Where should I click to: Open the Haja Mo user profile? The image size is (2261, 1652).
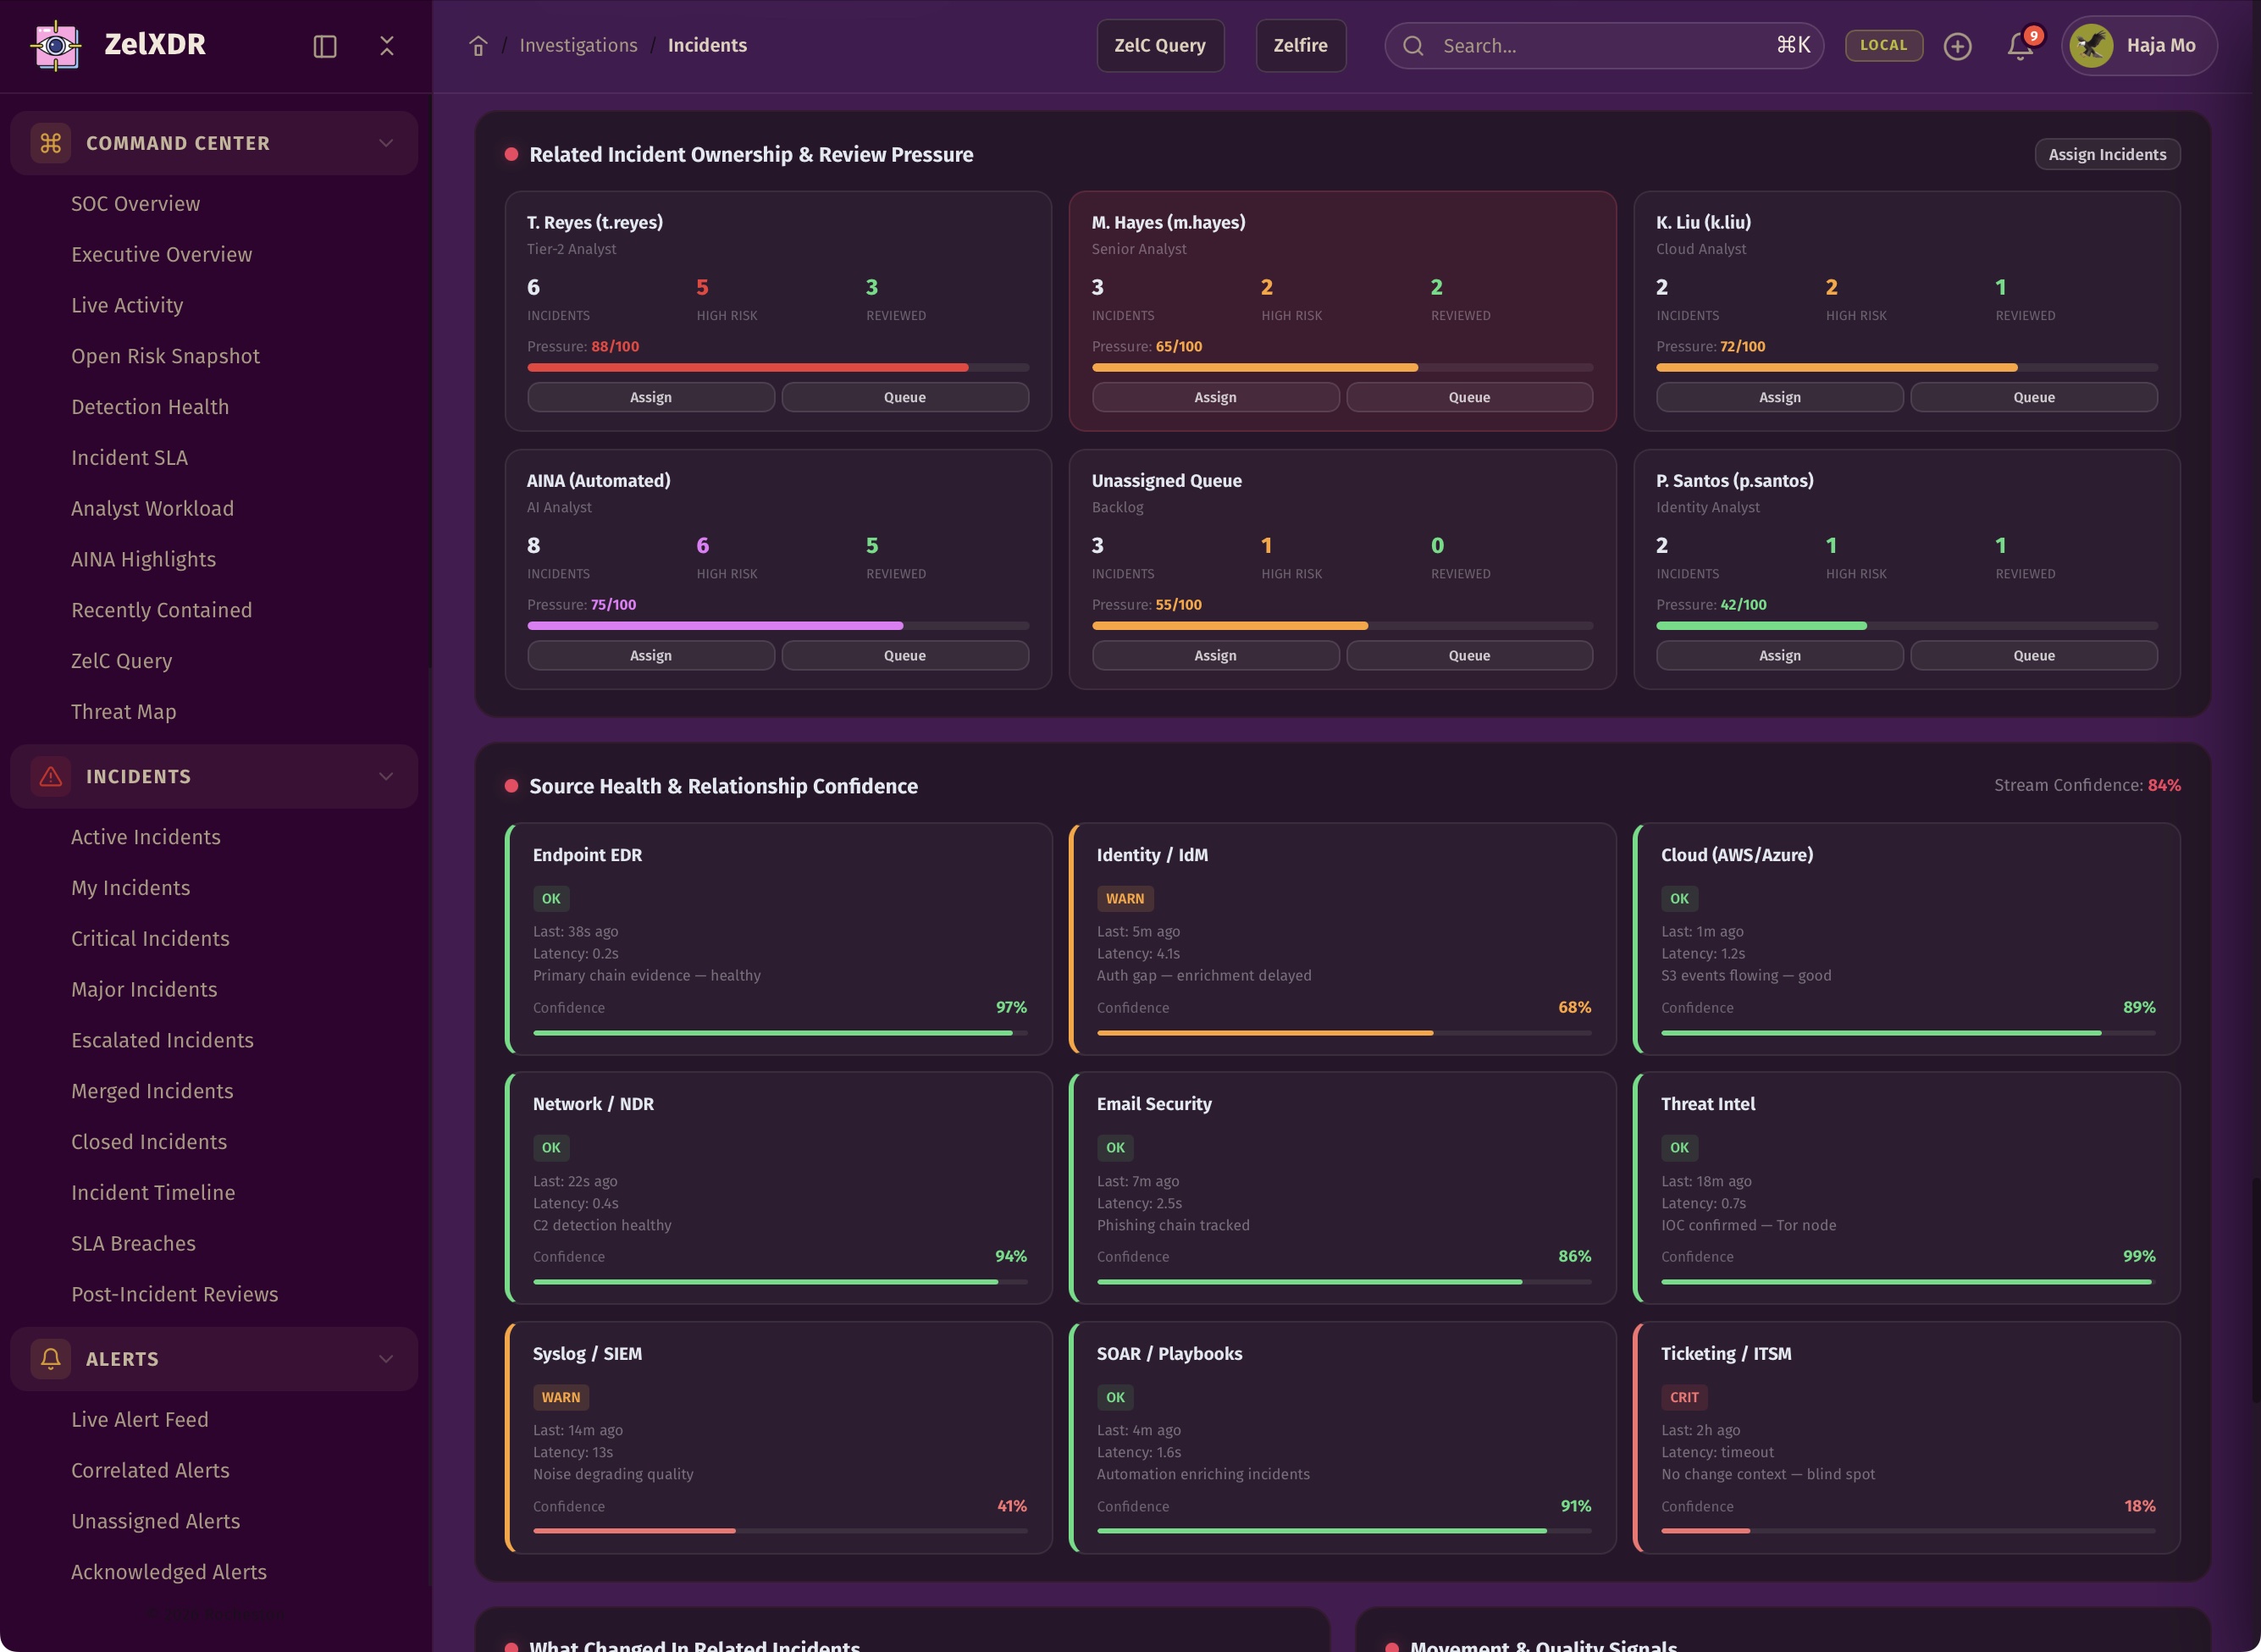[2138, 46]
